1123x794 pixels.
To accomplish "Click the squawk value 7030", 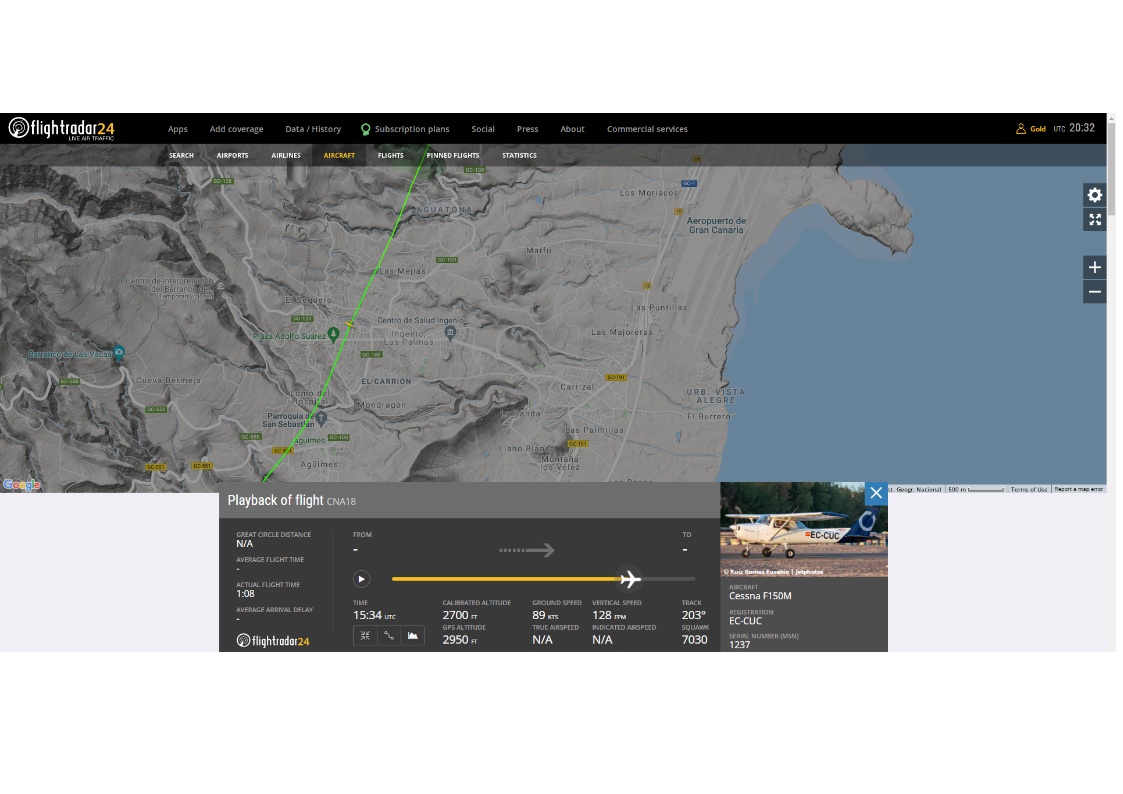I will click(694, 639).
